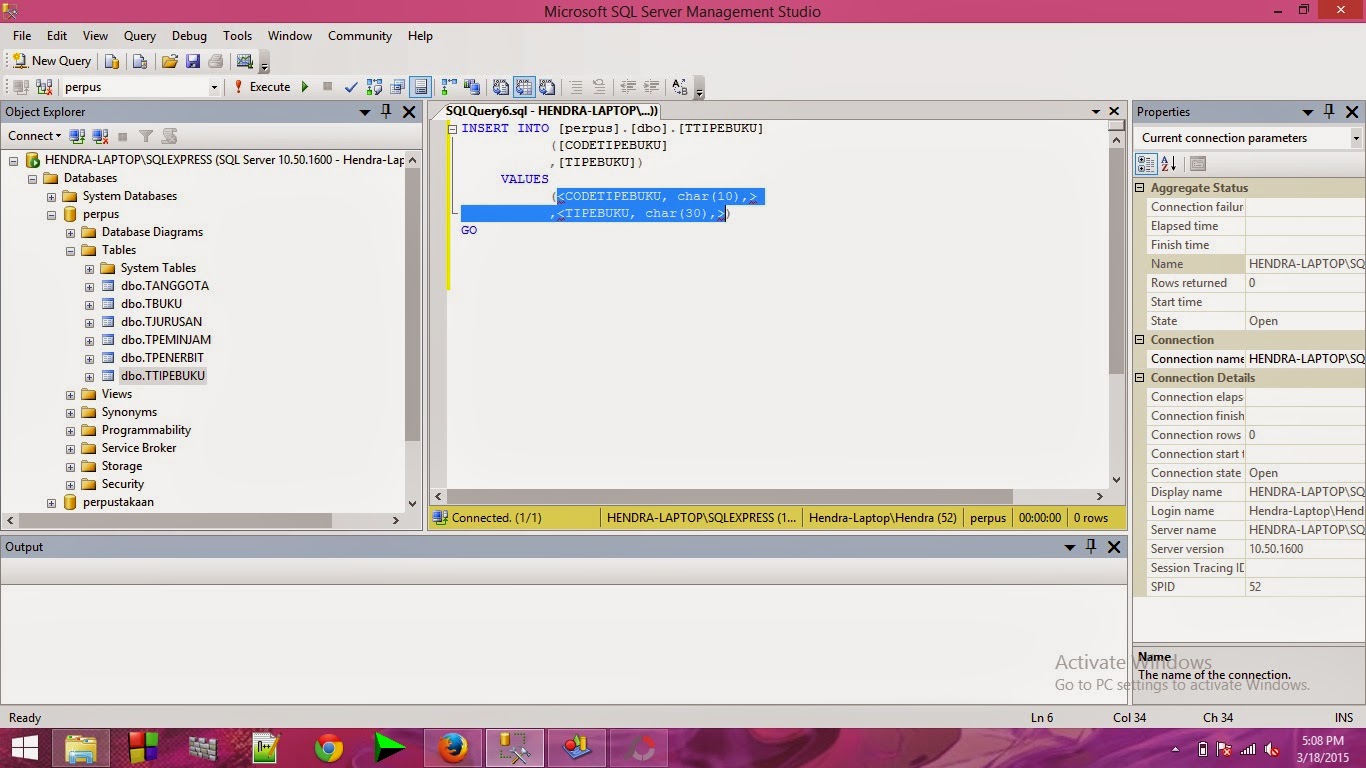Select the perpustakaan database
The width and height of the screenshot is (1366, 768).
pos(118,502)
